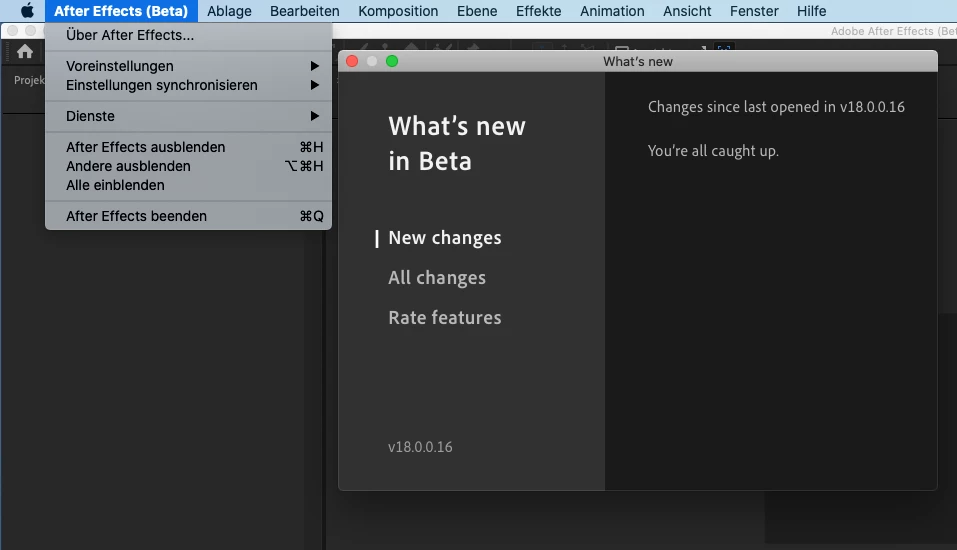The width and height of the screenshot is (957, 550).
Task: Click "You're all caught up." text
Action: pos(713,151)
